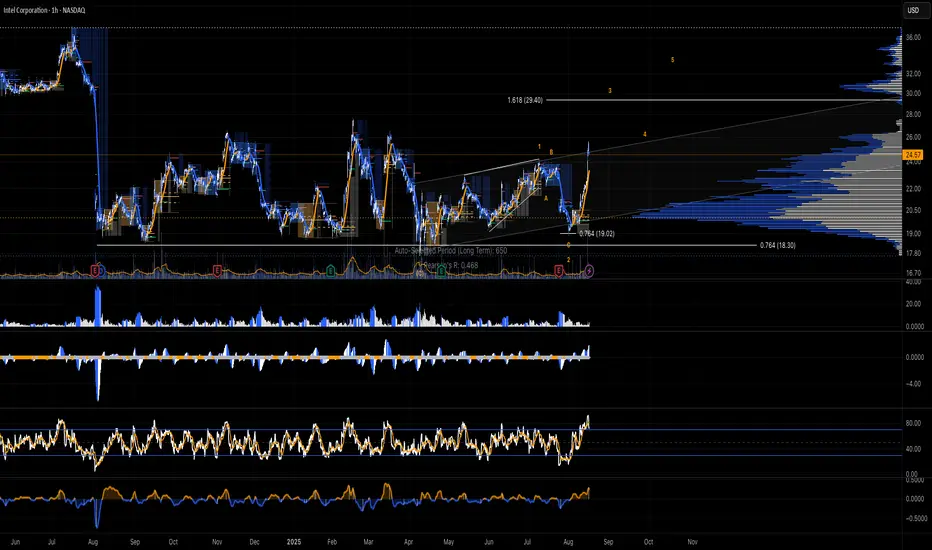The width and height of the screenshot is (932, 550).
Task: Click the red earnings marker near November 2024
Action: pyautogui.click(x=219, y=270)
